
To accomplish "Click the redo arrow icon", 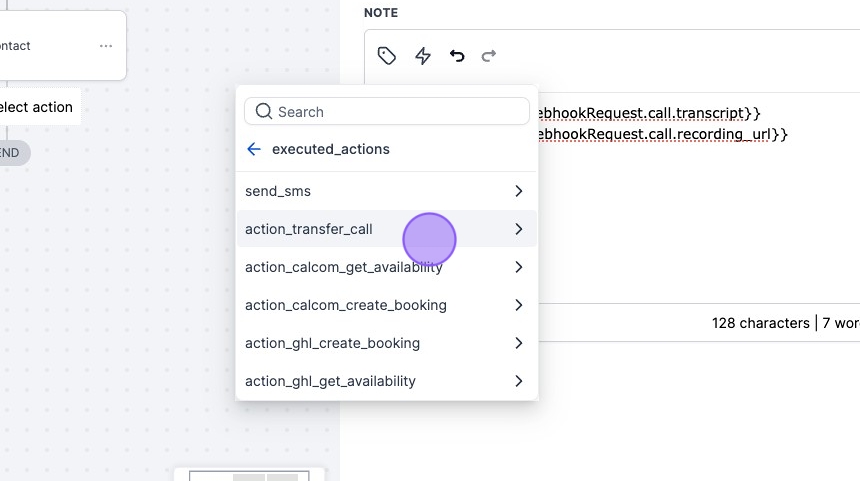I will (x=489, y=56).
